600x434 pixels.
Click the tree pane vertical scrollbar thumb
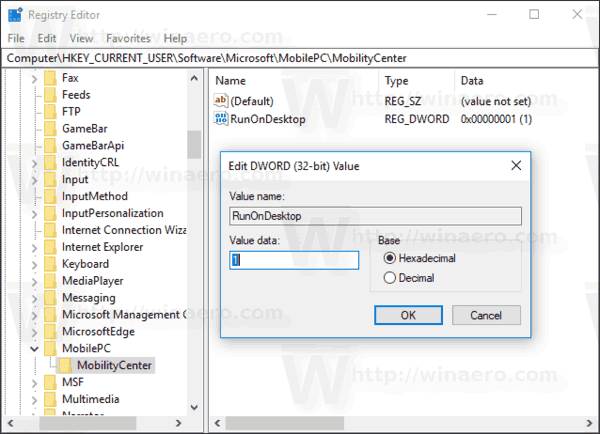pos(194,144)
